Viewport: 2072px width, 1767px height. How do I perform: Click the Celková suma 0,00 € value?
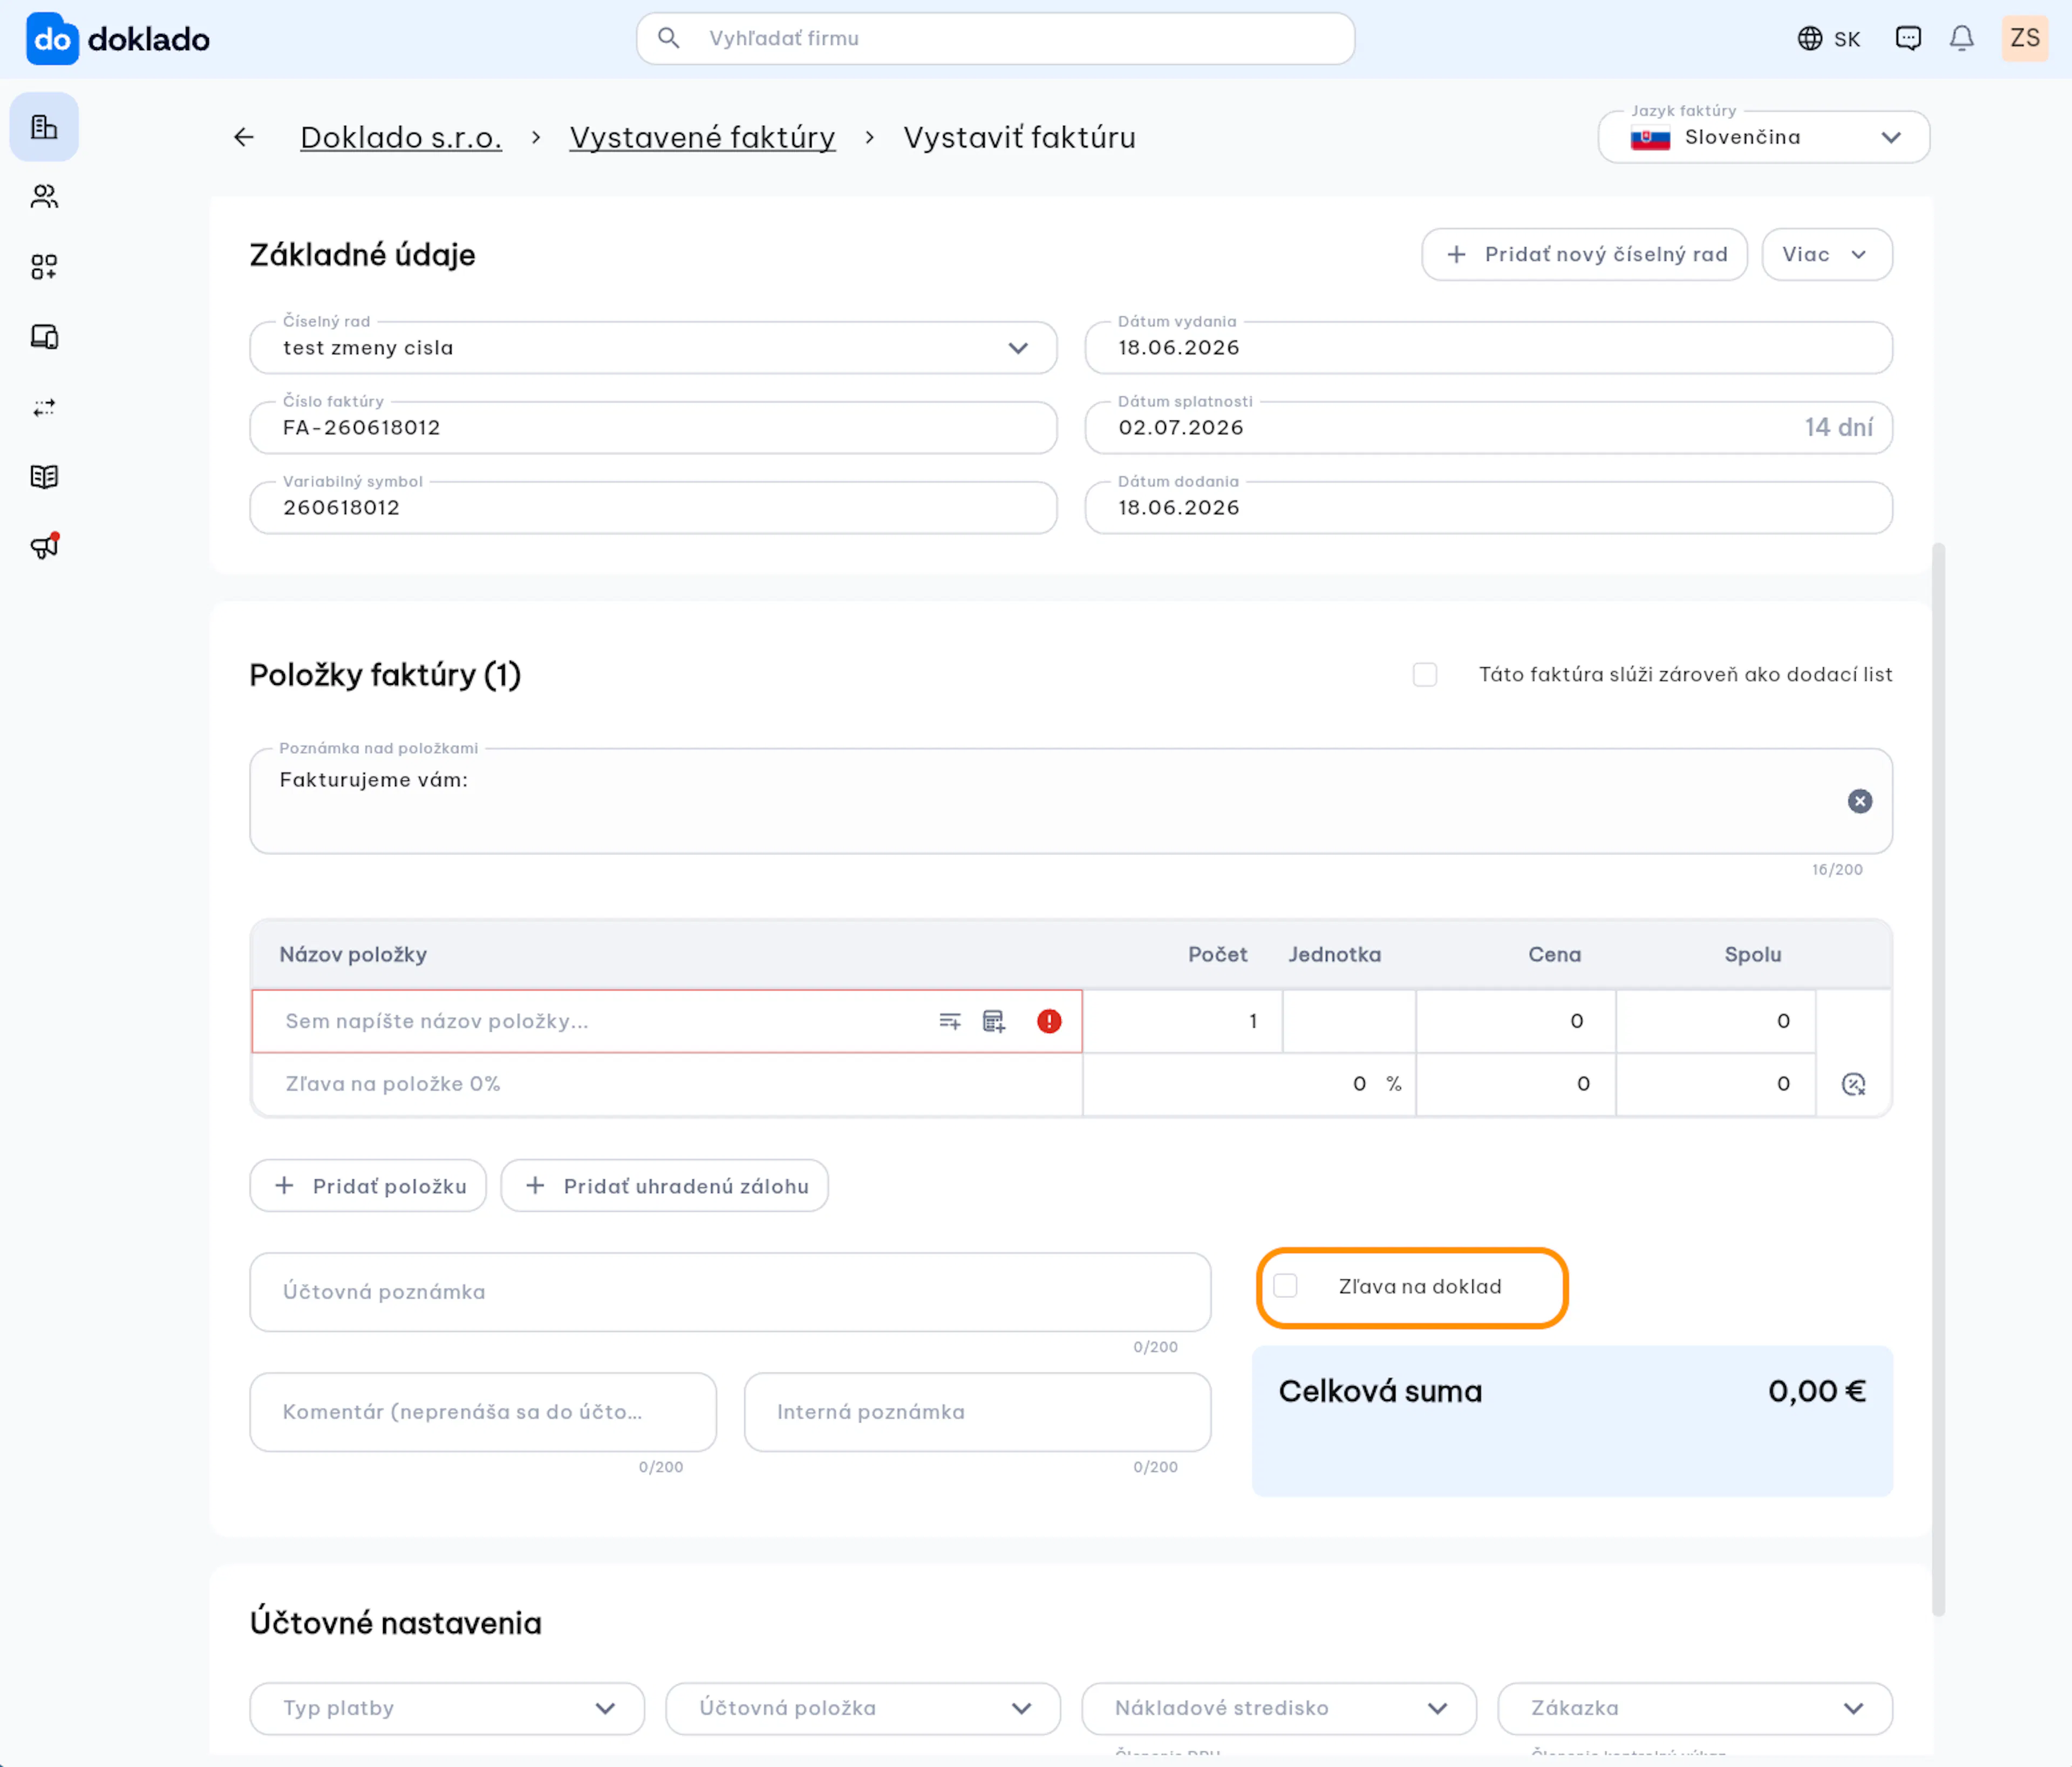1817,1391
